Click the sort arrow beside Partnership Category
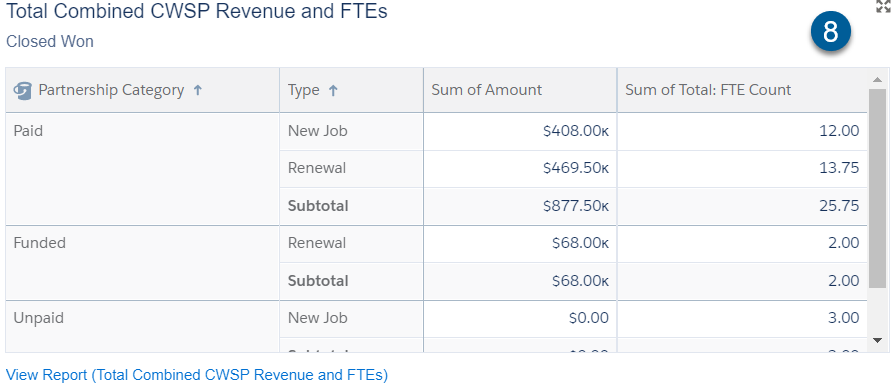Image resolution: width=895 pixels, height=390 pixels. [x=197, y=90]
